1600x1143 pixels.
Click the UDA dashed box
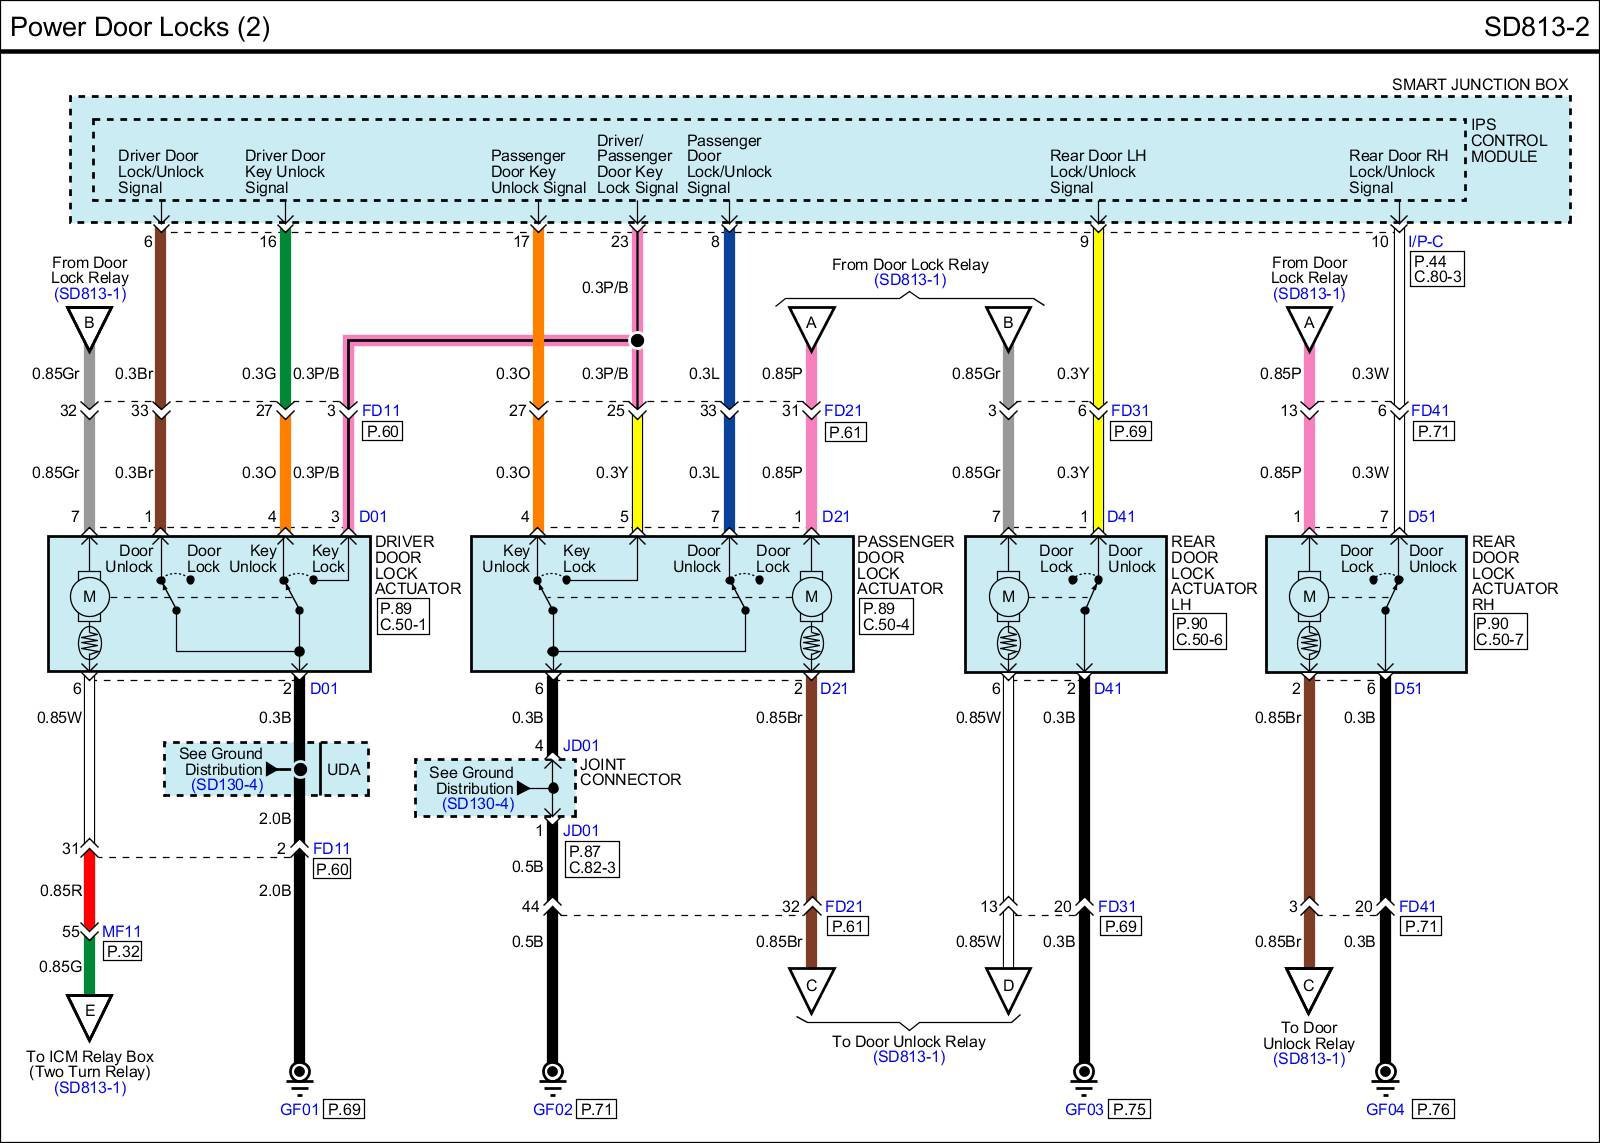pyautogui.click(x=344, y=769)
